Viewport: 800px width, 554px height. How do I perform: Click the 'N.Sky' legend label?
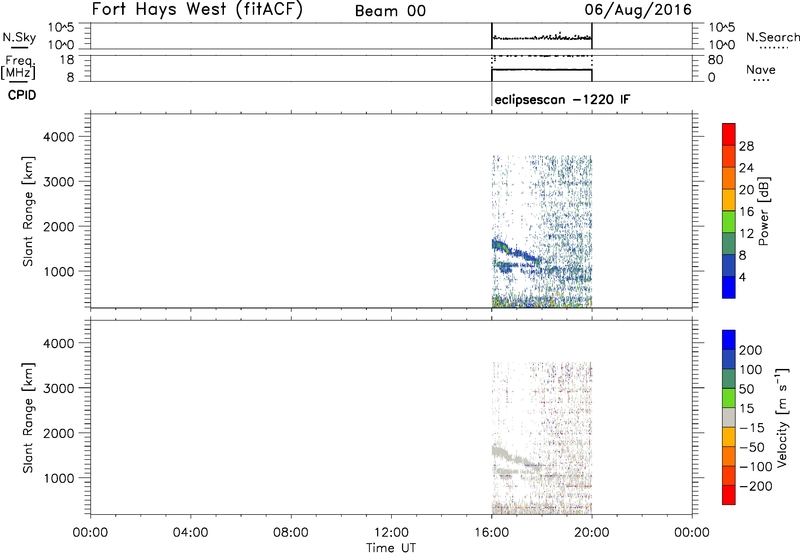pos(19,37)
